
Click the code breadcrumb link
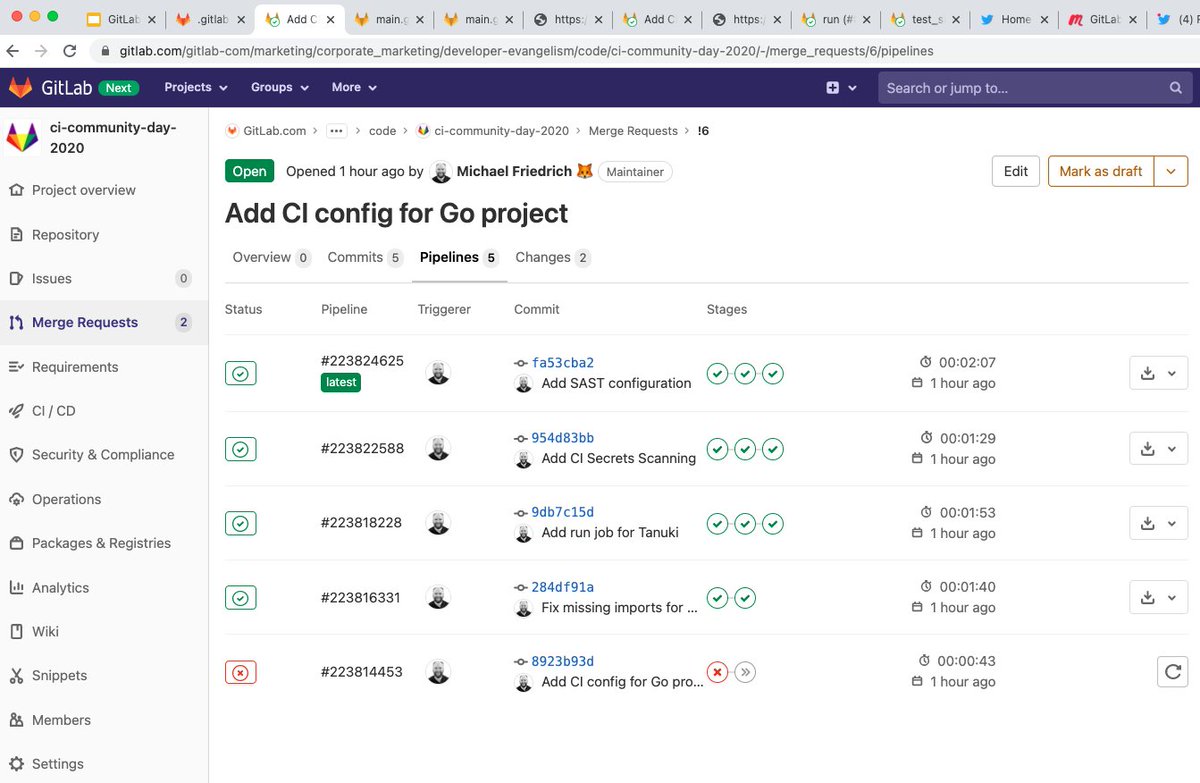pyautogui.click(x=382, y=131)
